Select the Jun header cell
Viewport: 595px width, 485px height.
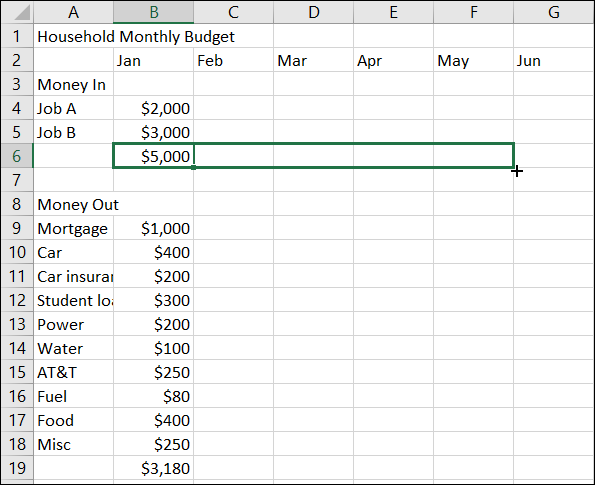tap(553, 60)
